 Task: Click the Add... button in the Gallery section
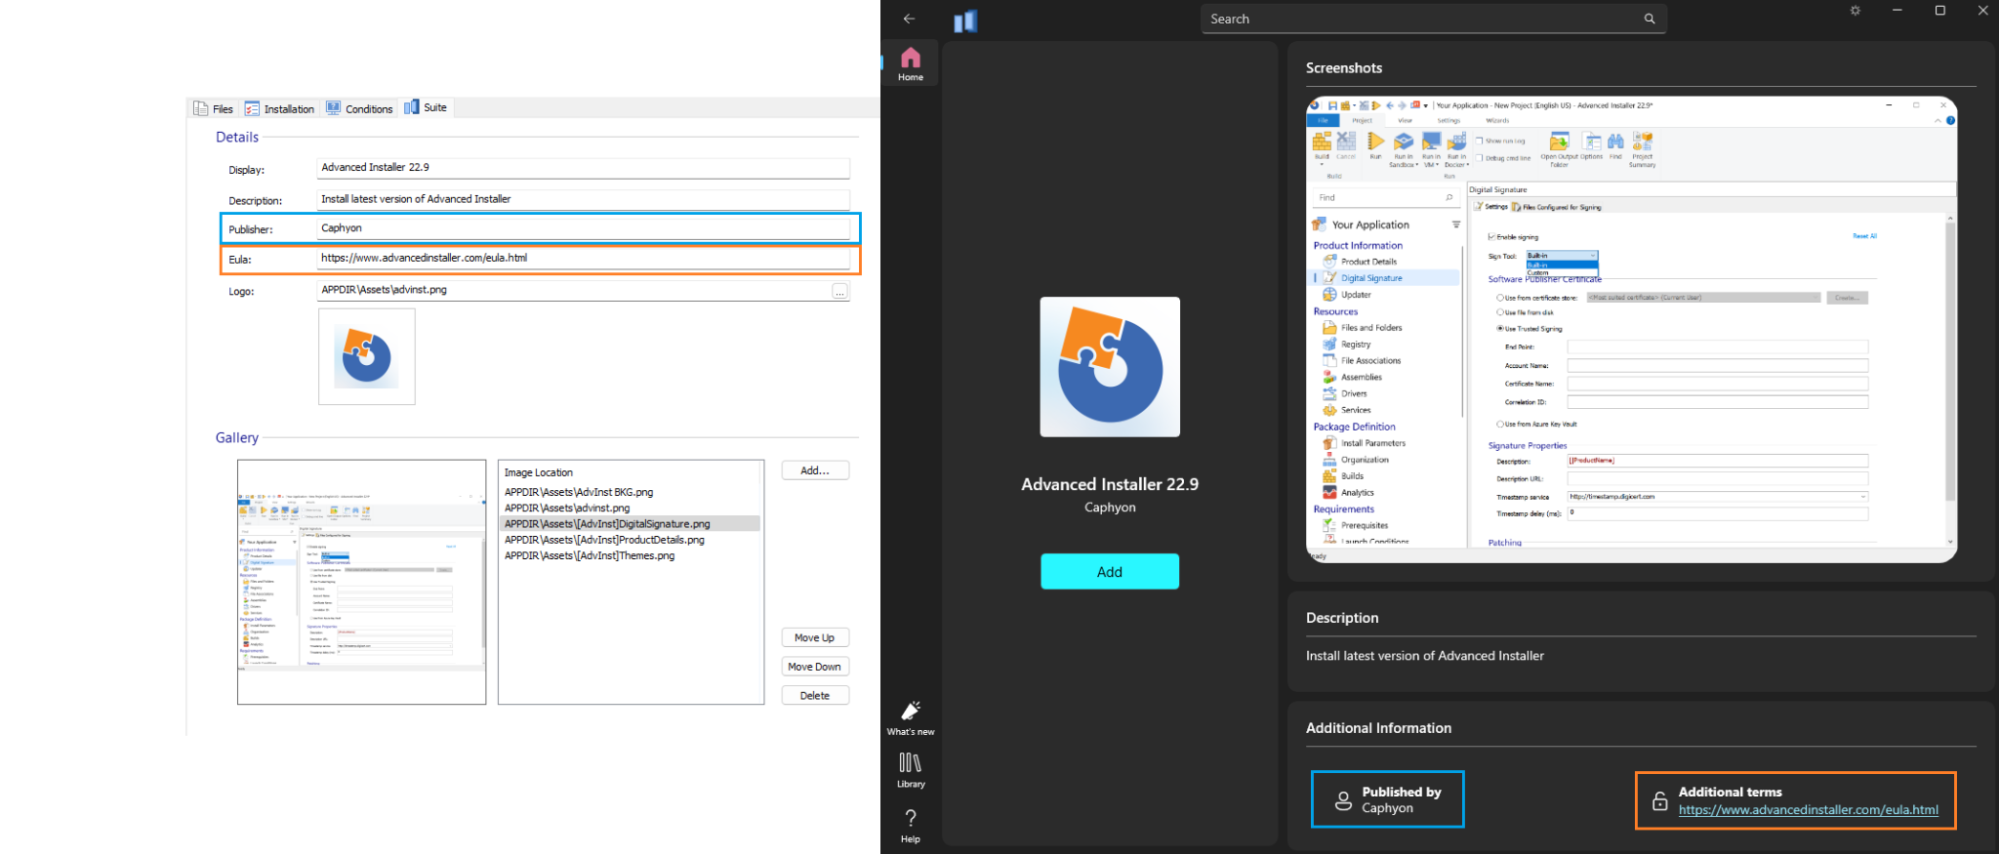(x=815, y=471)
